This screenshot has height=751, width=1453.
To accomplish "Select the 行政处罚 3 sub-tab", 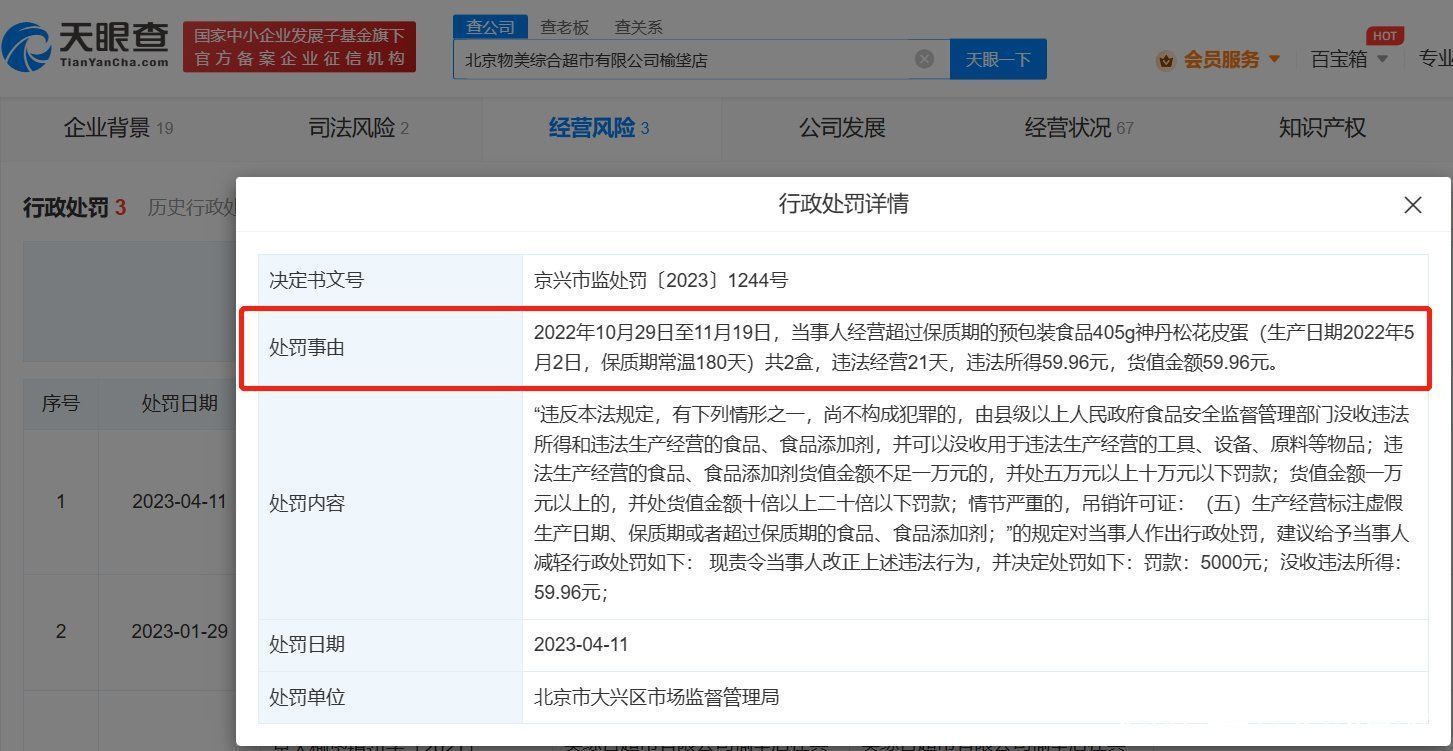I will pyautogui.click(x=74, y=208).
